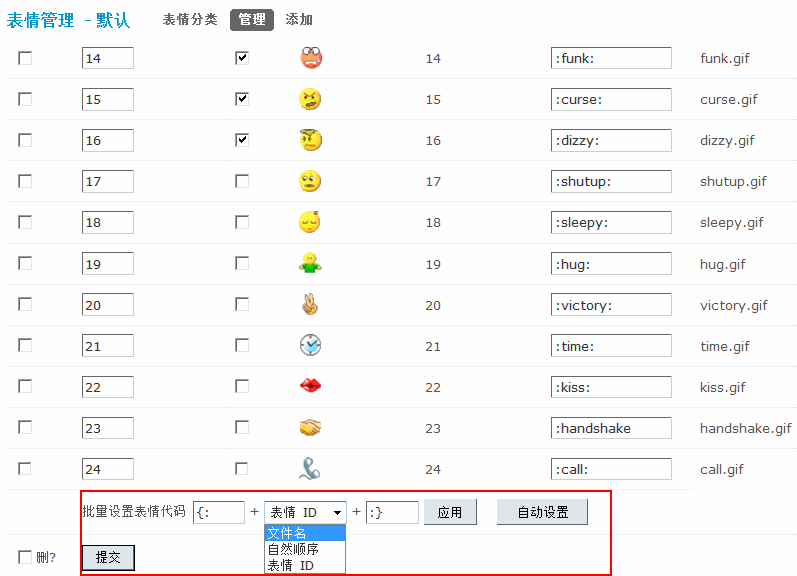797x576 pixels.
Task: Click the order field containing 20
Action: tap(108, 305)
